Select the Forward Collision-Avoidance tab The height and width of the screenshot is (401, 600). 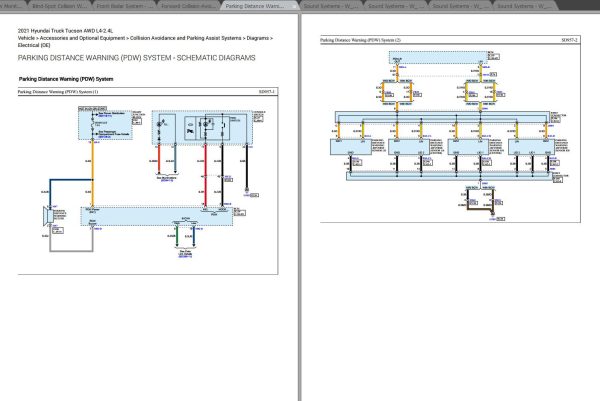[188, 6]
